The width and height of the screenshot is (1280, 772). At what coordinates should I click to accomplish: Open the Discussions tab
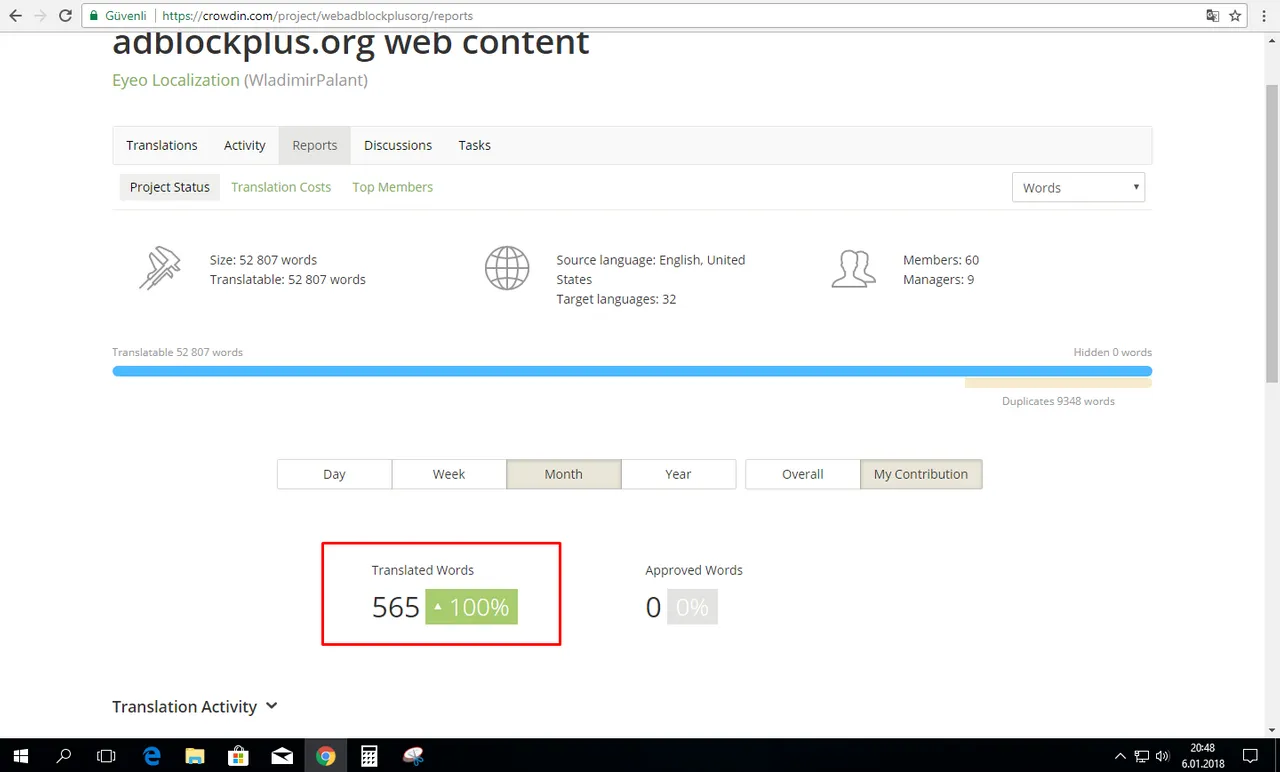(x=398, y=145)
